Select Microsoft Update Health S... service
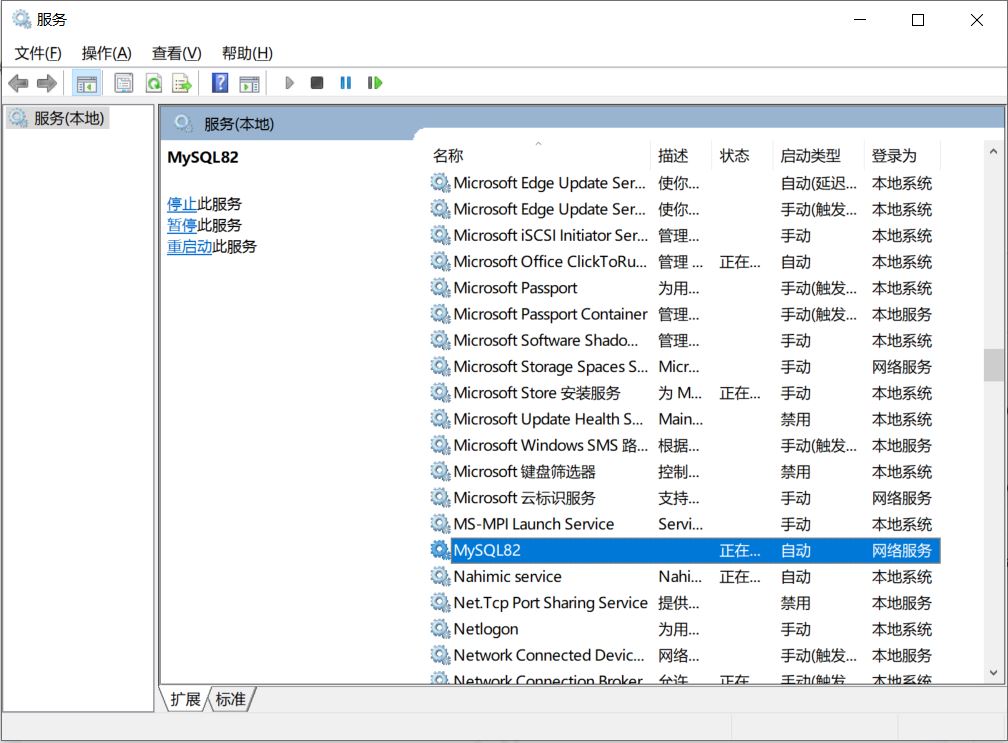This screenshot has width=1008, height=743. point(685,419)
